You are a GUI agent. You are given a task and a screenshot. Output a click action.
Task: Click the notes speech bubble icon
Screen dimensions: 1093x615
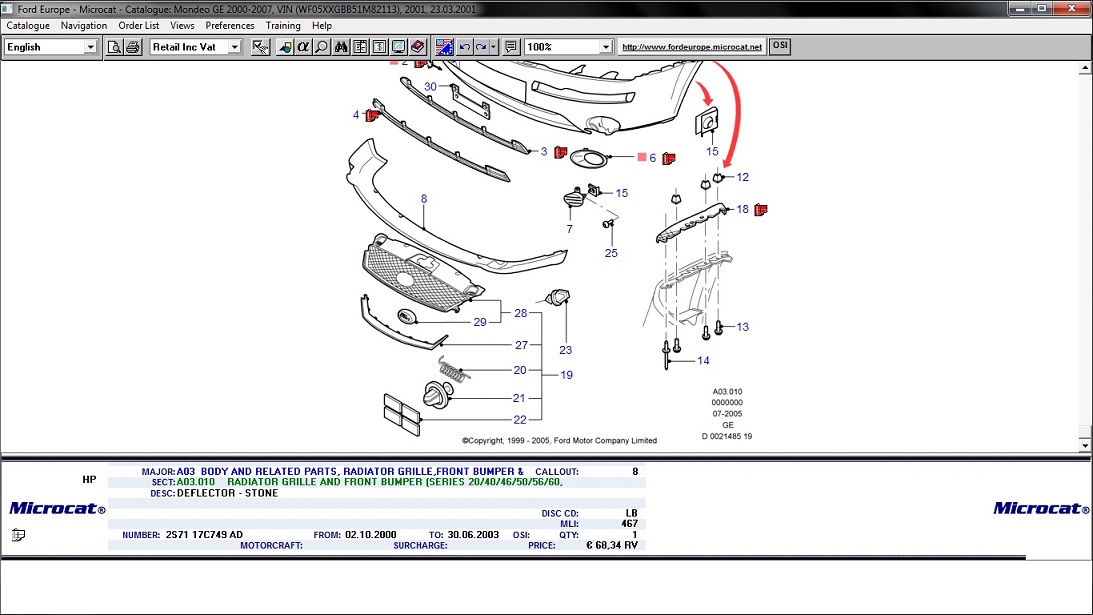(x=511, y=47)
